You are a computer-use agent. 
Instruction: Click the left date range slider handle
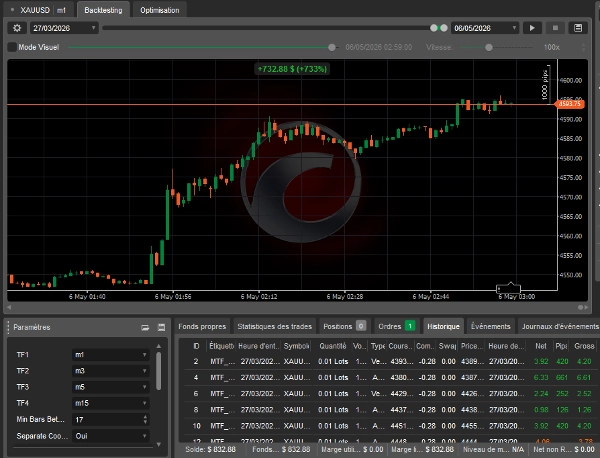434,28
